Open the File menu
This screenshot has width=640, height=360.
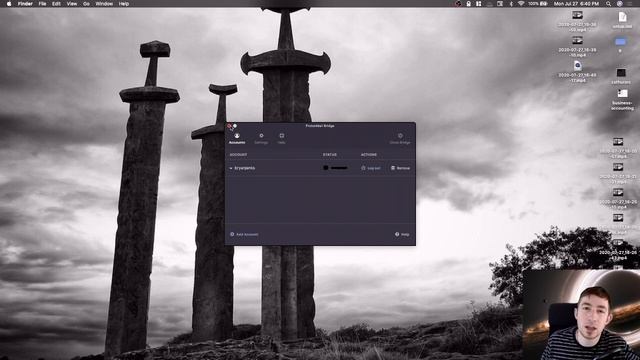(42, 4)
